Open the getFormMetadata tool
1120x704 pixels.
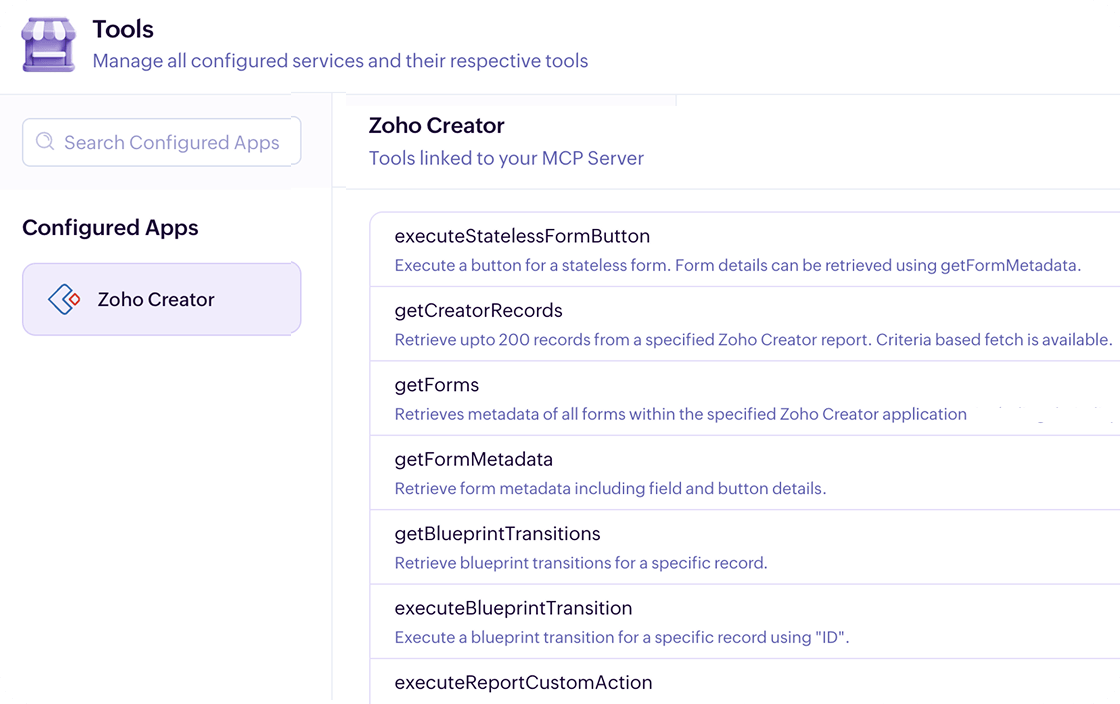point(744,473)
